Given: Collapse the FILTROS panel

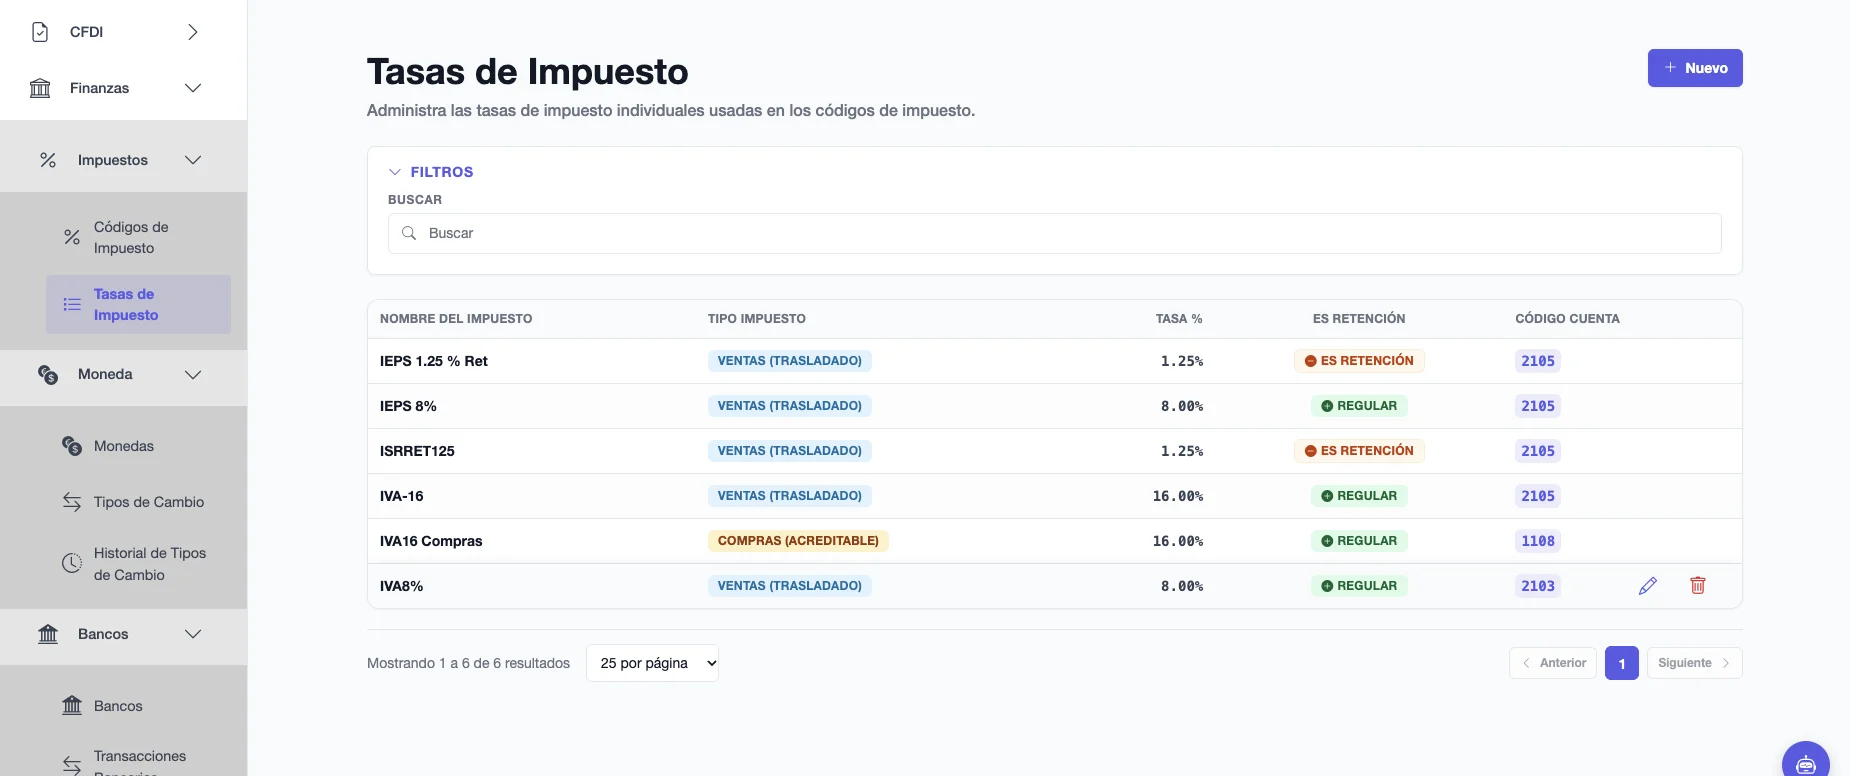Looking at the screenshot, I should (431, 172).
